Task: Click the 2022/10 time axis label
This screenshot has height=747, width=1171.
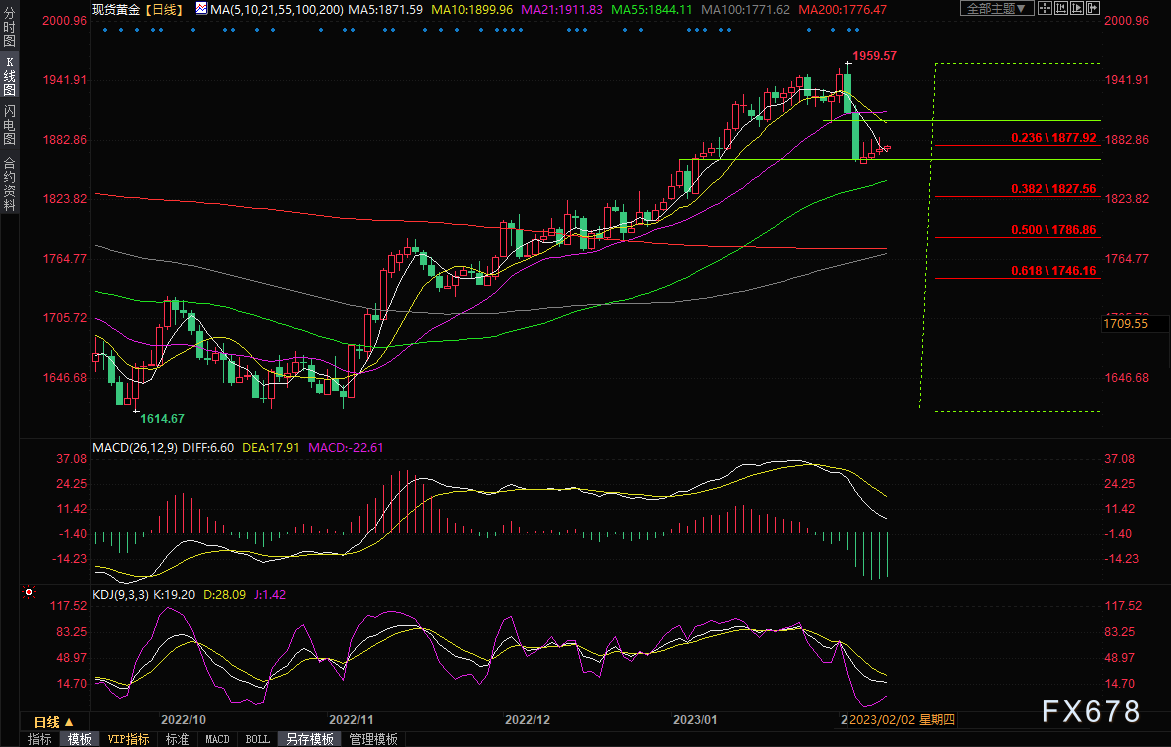Action: (x=183, y=719)
